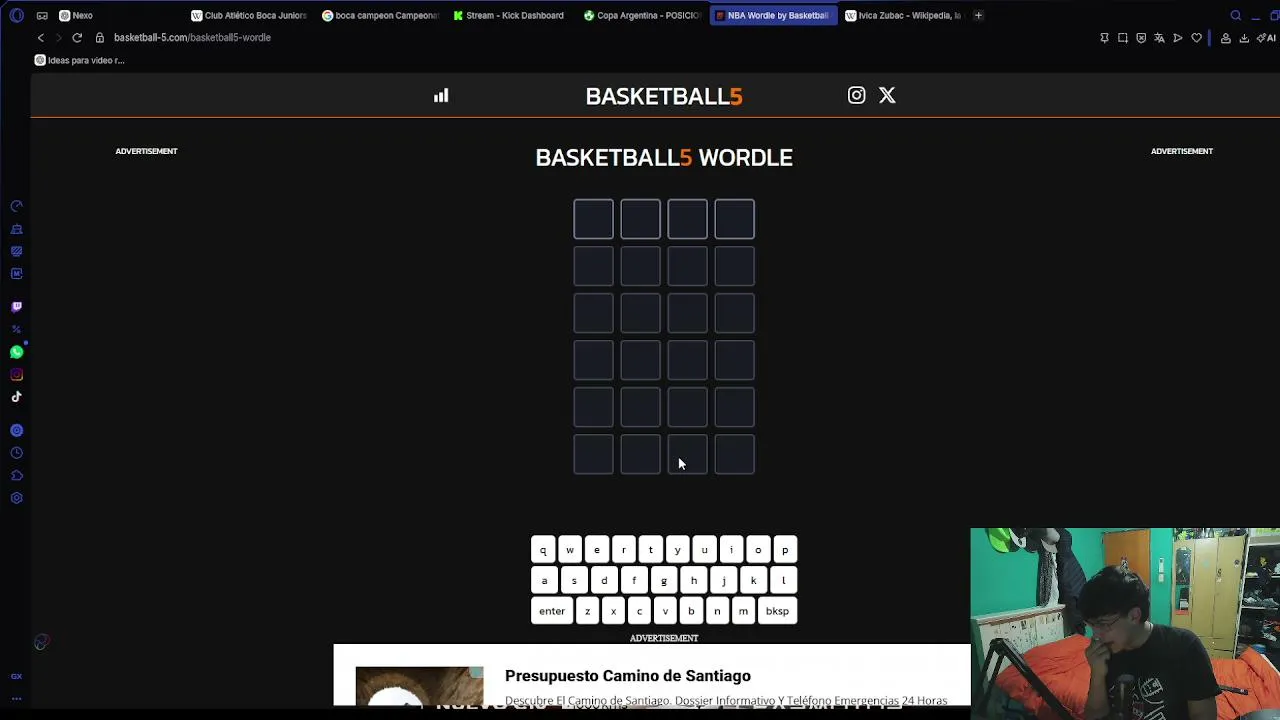Click the K key on the on-screen keyboard

pos(754,581)
